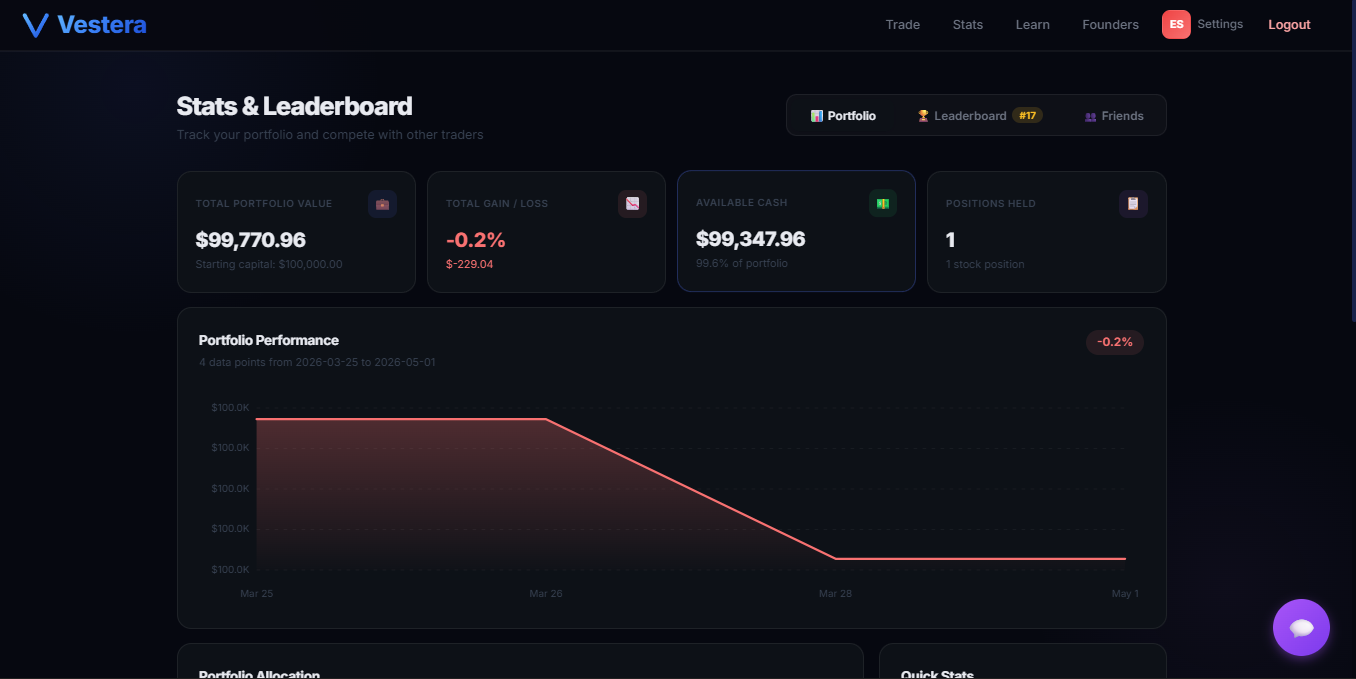Click the Friends people icon
Viewport: 1356px width, 679px height.
(1090, 117)
